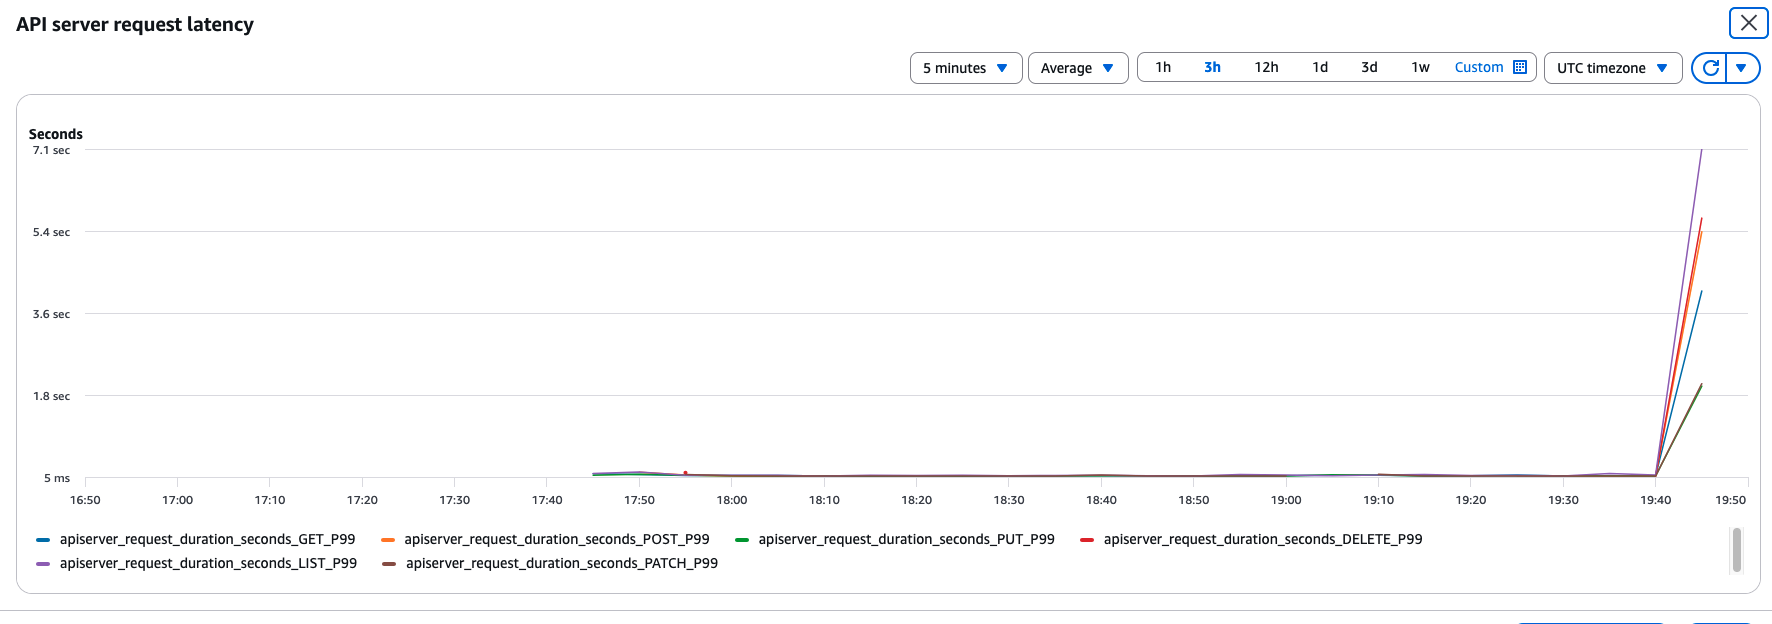Click the legend scrollbar thumb

coord(1737,550)
